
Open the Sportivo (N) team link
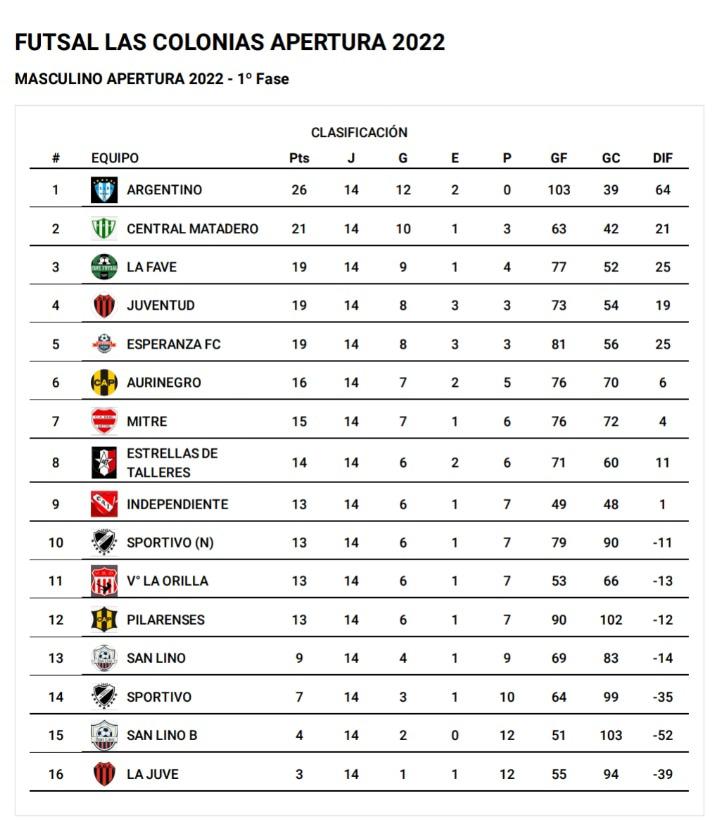click(x=167, y=543)
